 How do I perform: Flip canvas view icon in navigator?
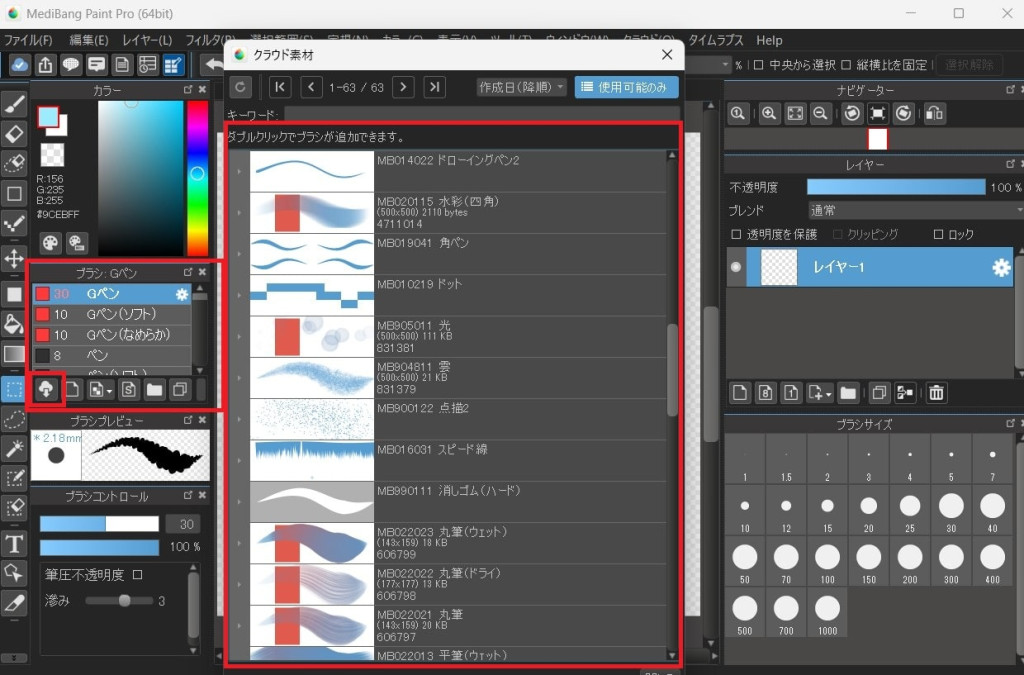click(935, 114)
